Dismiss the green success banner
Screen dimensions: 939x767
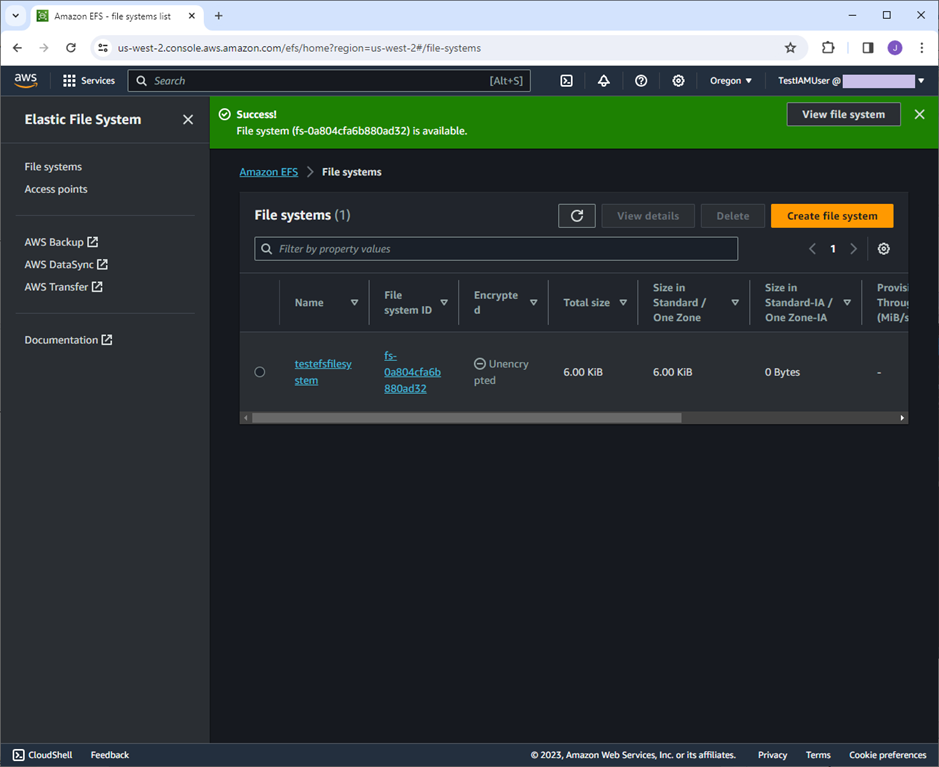[x=920, y=114]
